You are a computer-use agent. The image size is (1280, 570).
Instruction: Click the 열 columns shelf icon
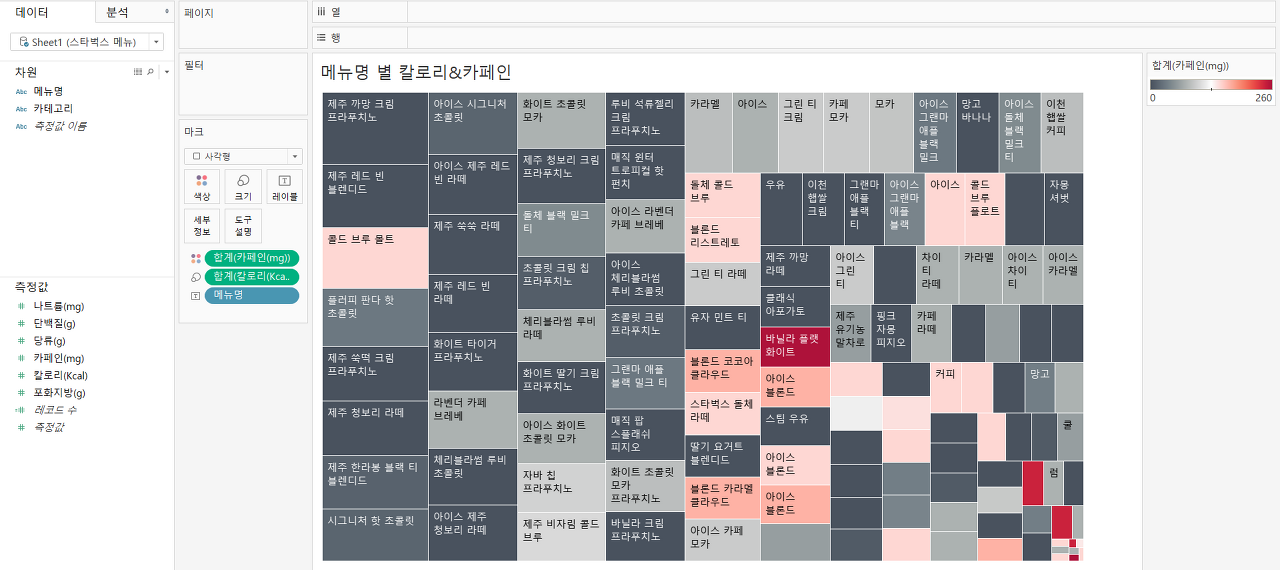(x=322, y=12)
